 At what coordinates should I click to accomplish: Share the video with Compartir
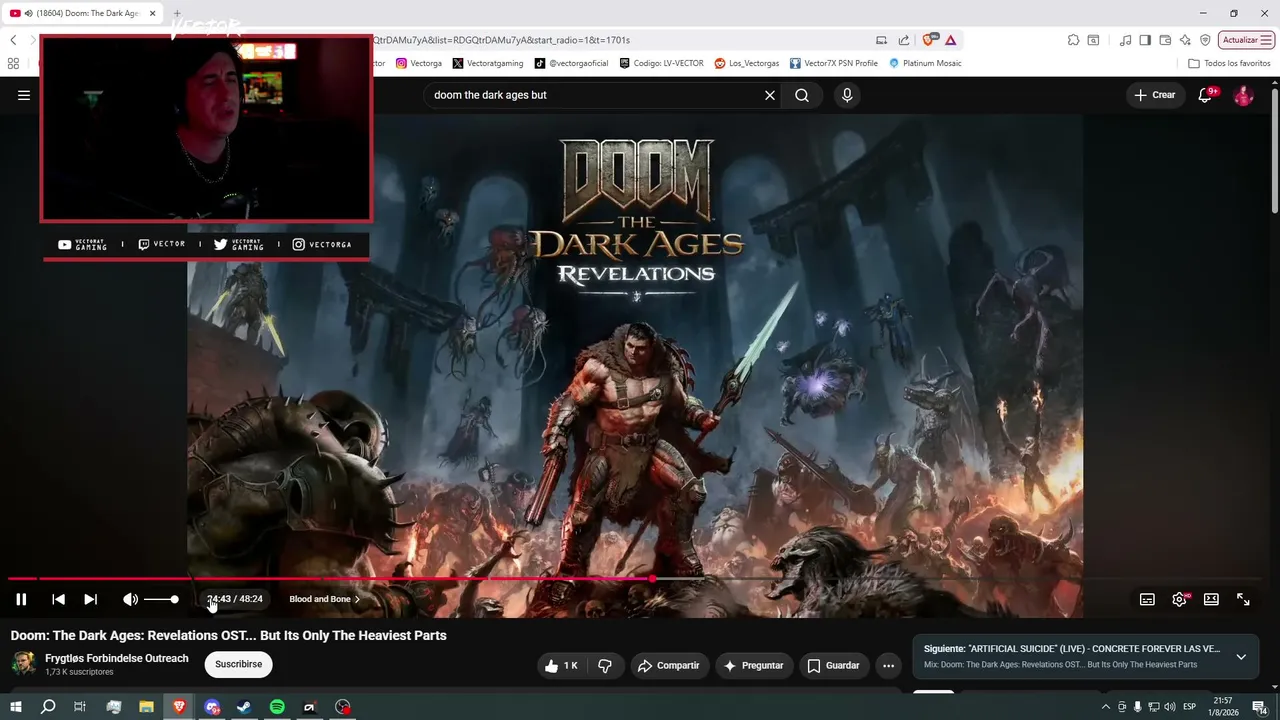click(669, 665)
